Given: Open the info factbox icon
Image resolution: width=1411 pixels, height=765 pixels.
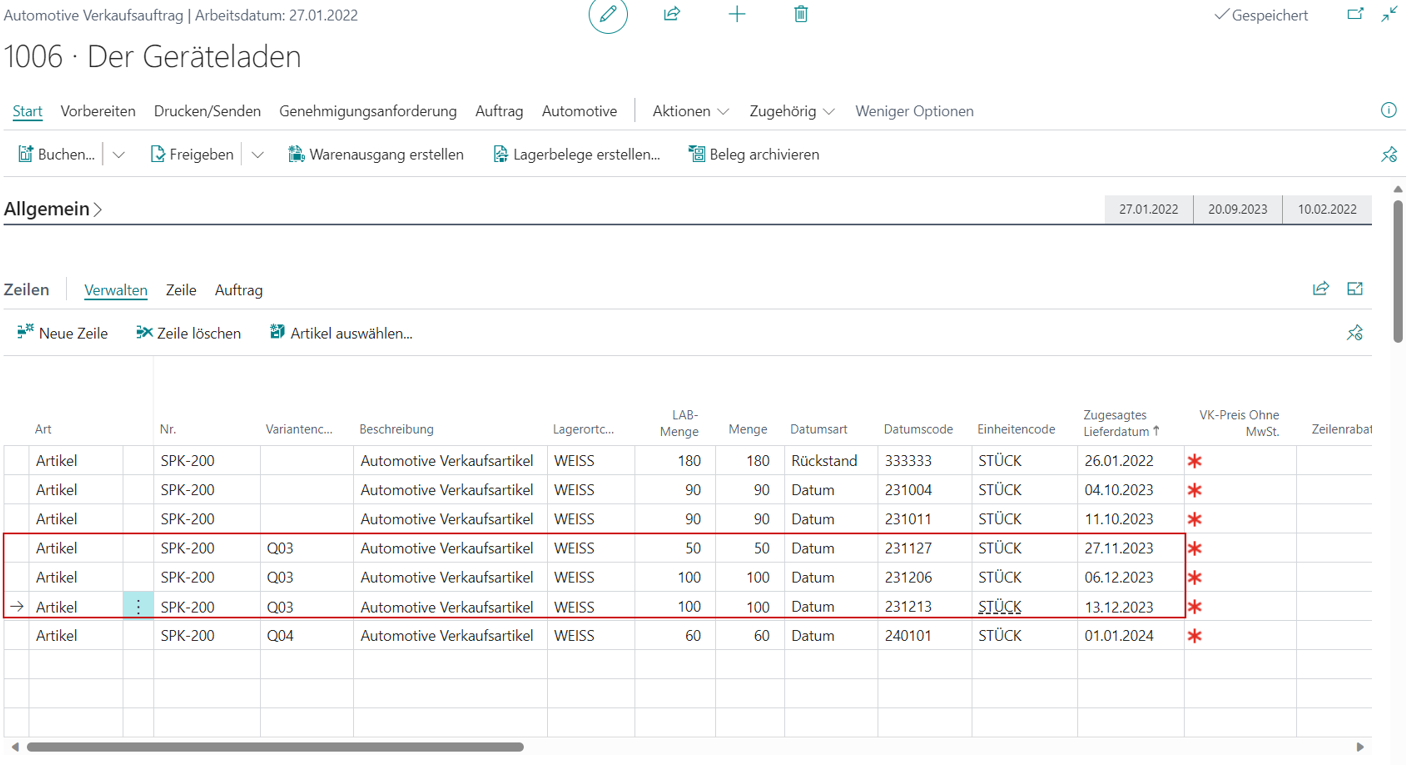Looking at the screenshot, I should click(1388, 111).
